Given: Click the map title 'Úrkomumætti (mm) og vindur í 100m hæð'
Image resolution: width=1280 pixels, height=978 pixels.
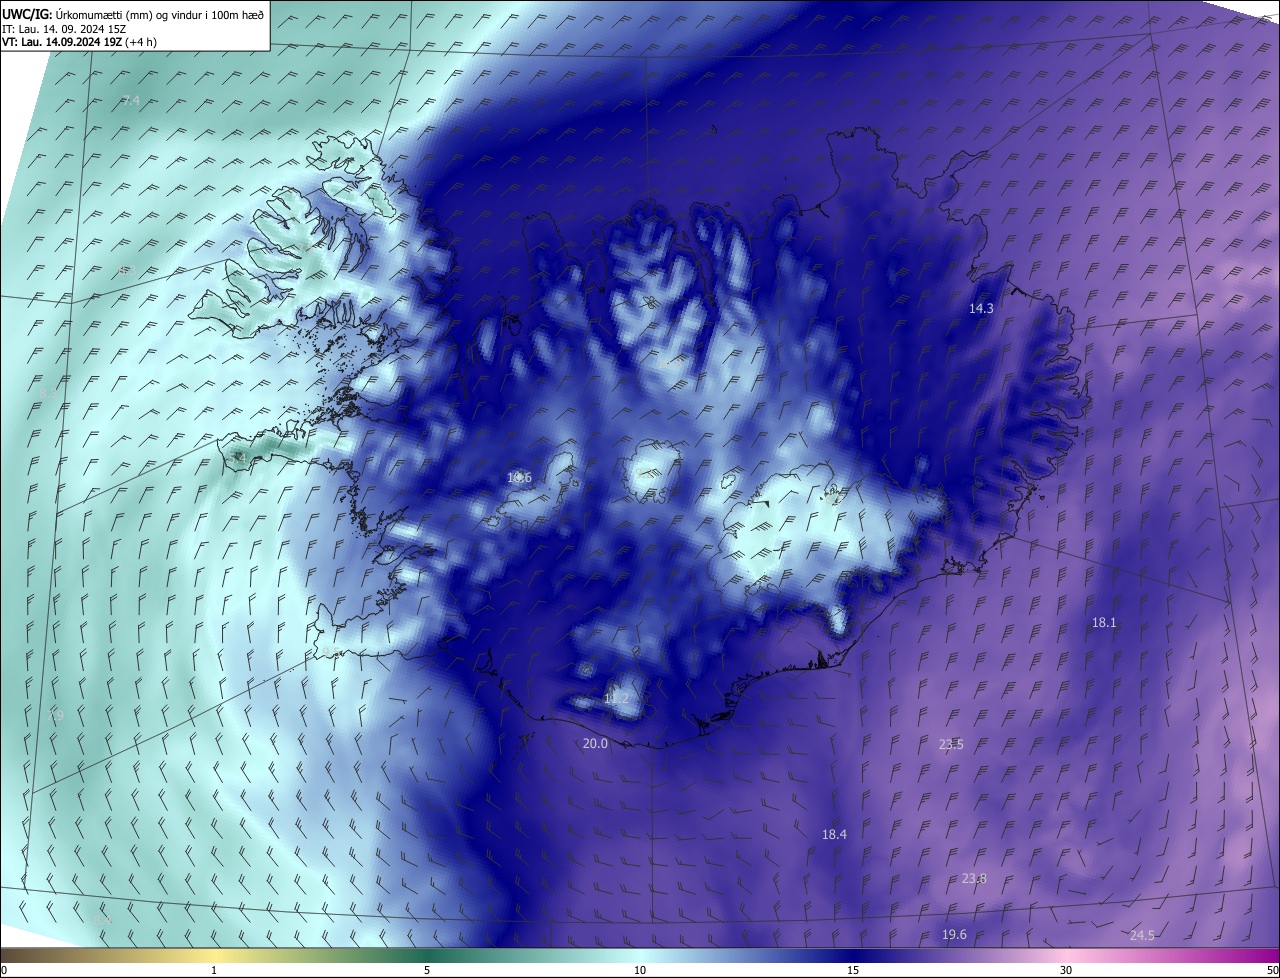Looking at the screenshot, I should 160,14.
